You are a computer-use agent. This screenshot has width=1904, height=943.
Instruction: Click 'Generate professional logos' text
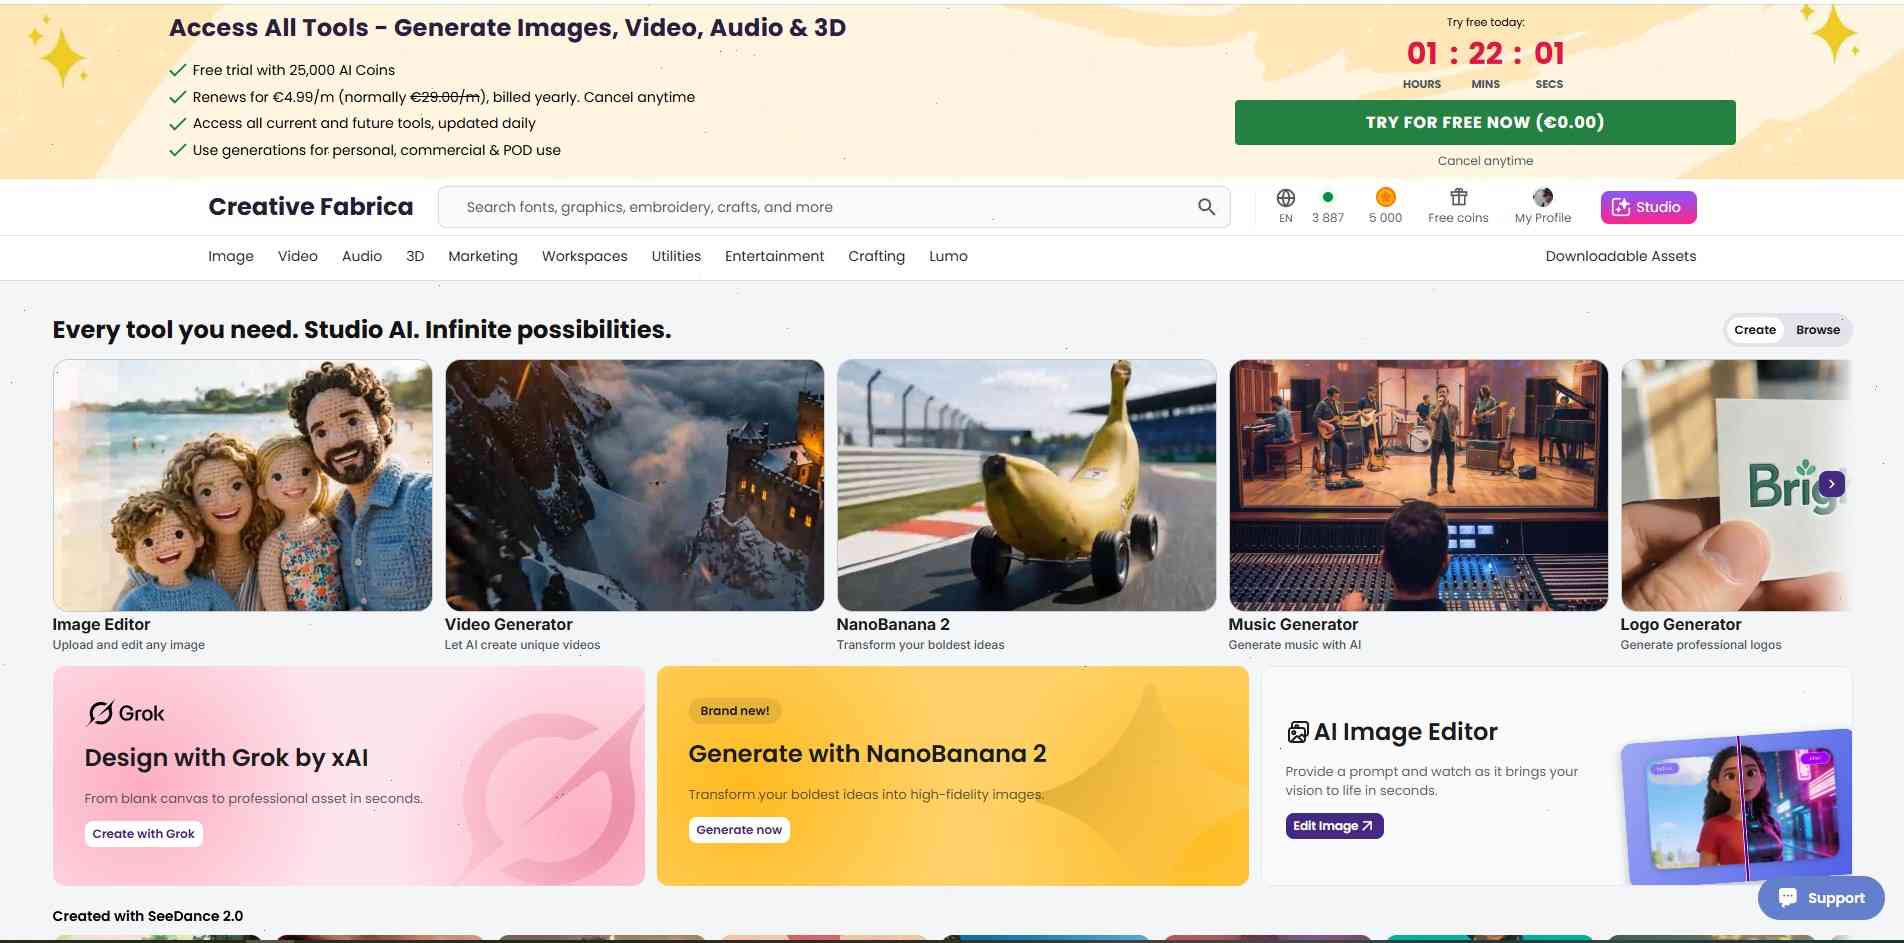pyautogui.click(x=1701, y=645)
